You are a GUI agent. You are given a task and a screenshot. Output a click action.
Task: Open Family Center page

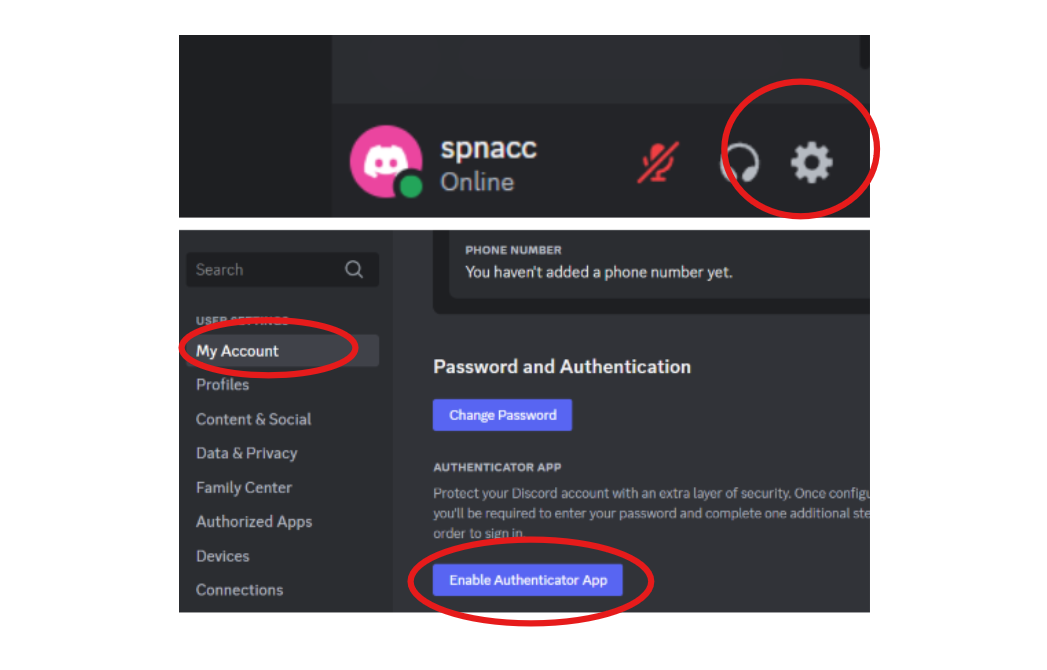tap(244, 488)
